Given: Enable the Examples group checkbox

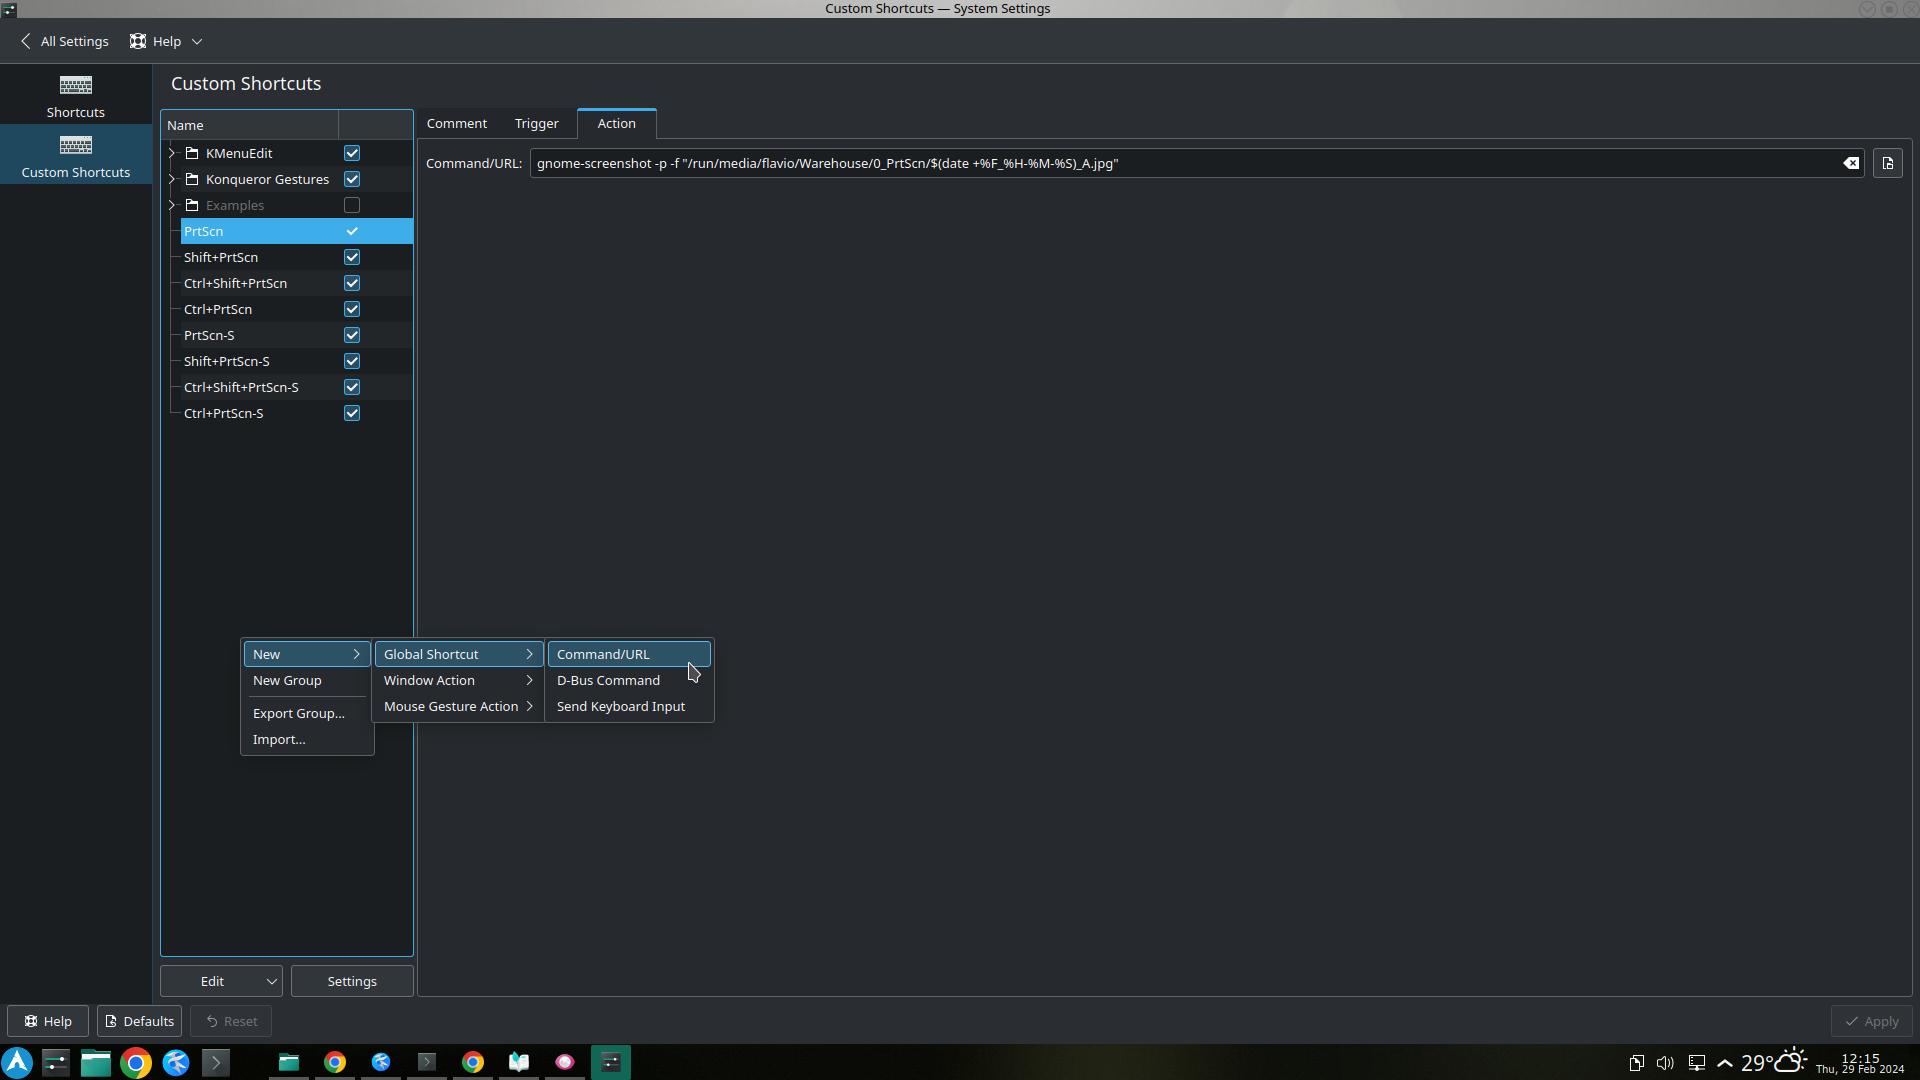Looking at the screenshot, I should (352, 205).
